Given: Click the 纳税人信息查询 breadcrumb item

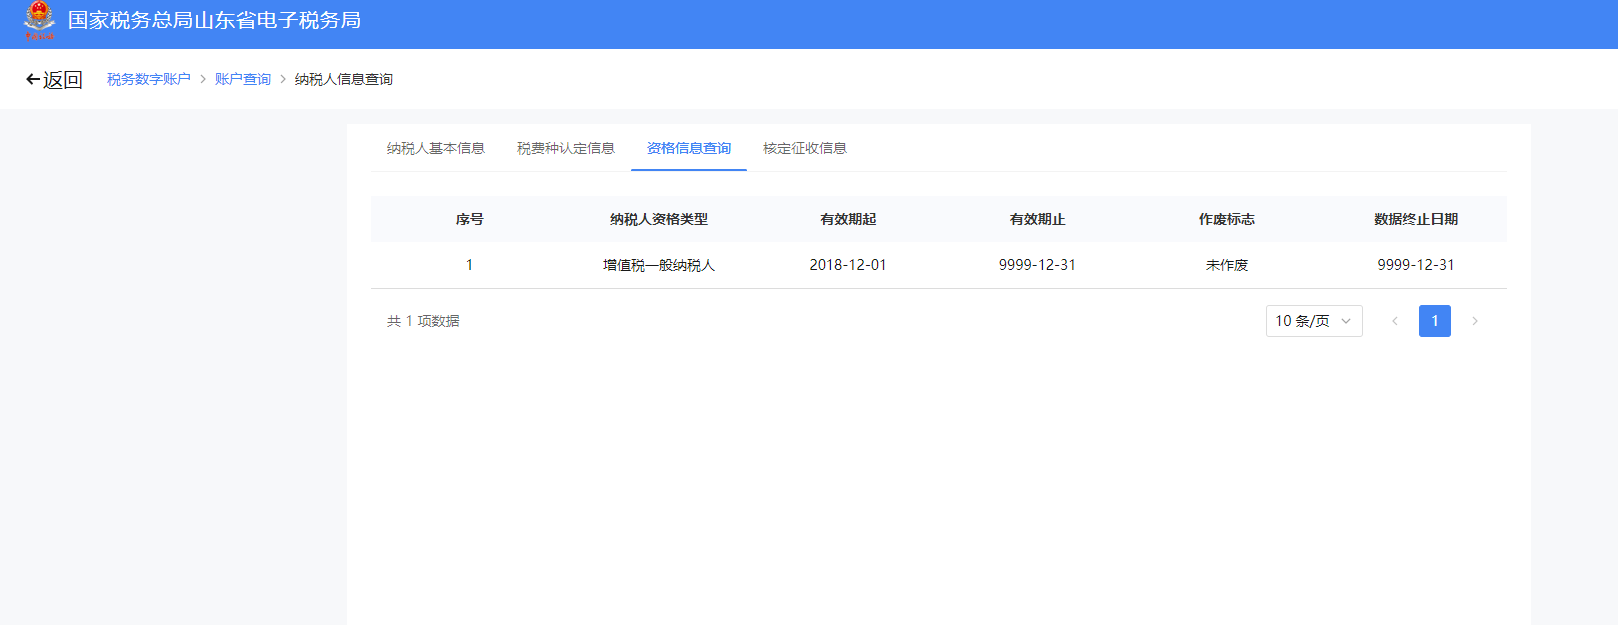Looking at the screenshot, I should tap(343, 79).
